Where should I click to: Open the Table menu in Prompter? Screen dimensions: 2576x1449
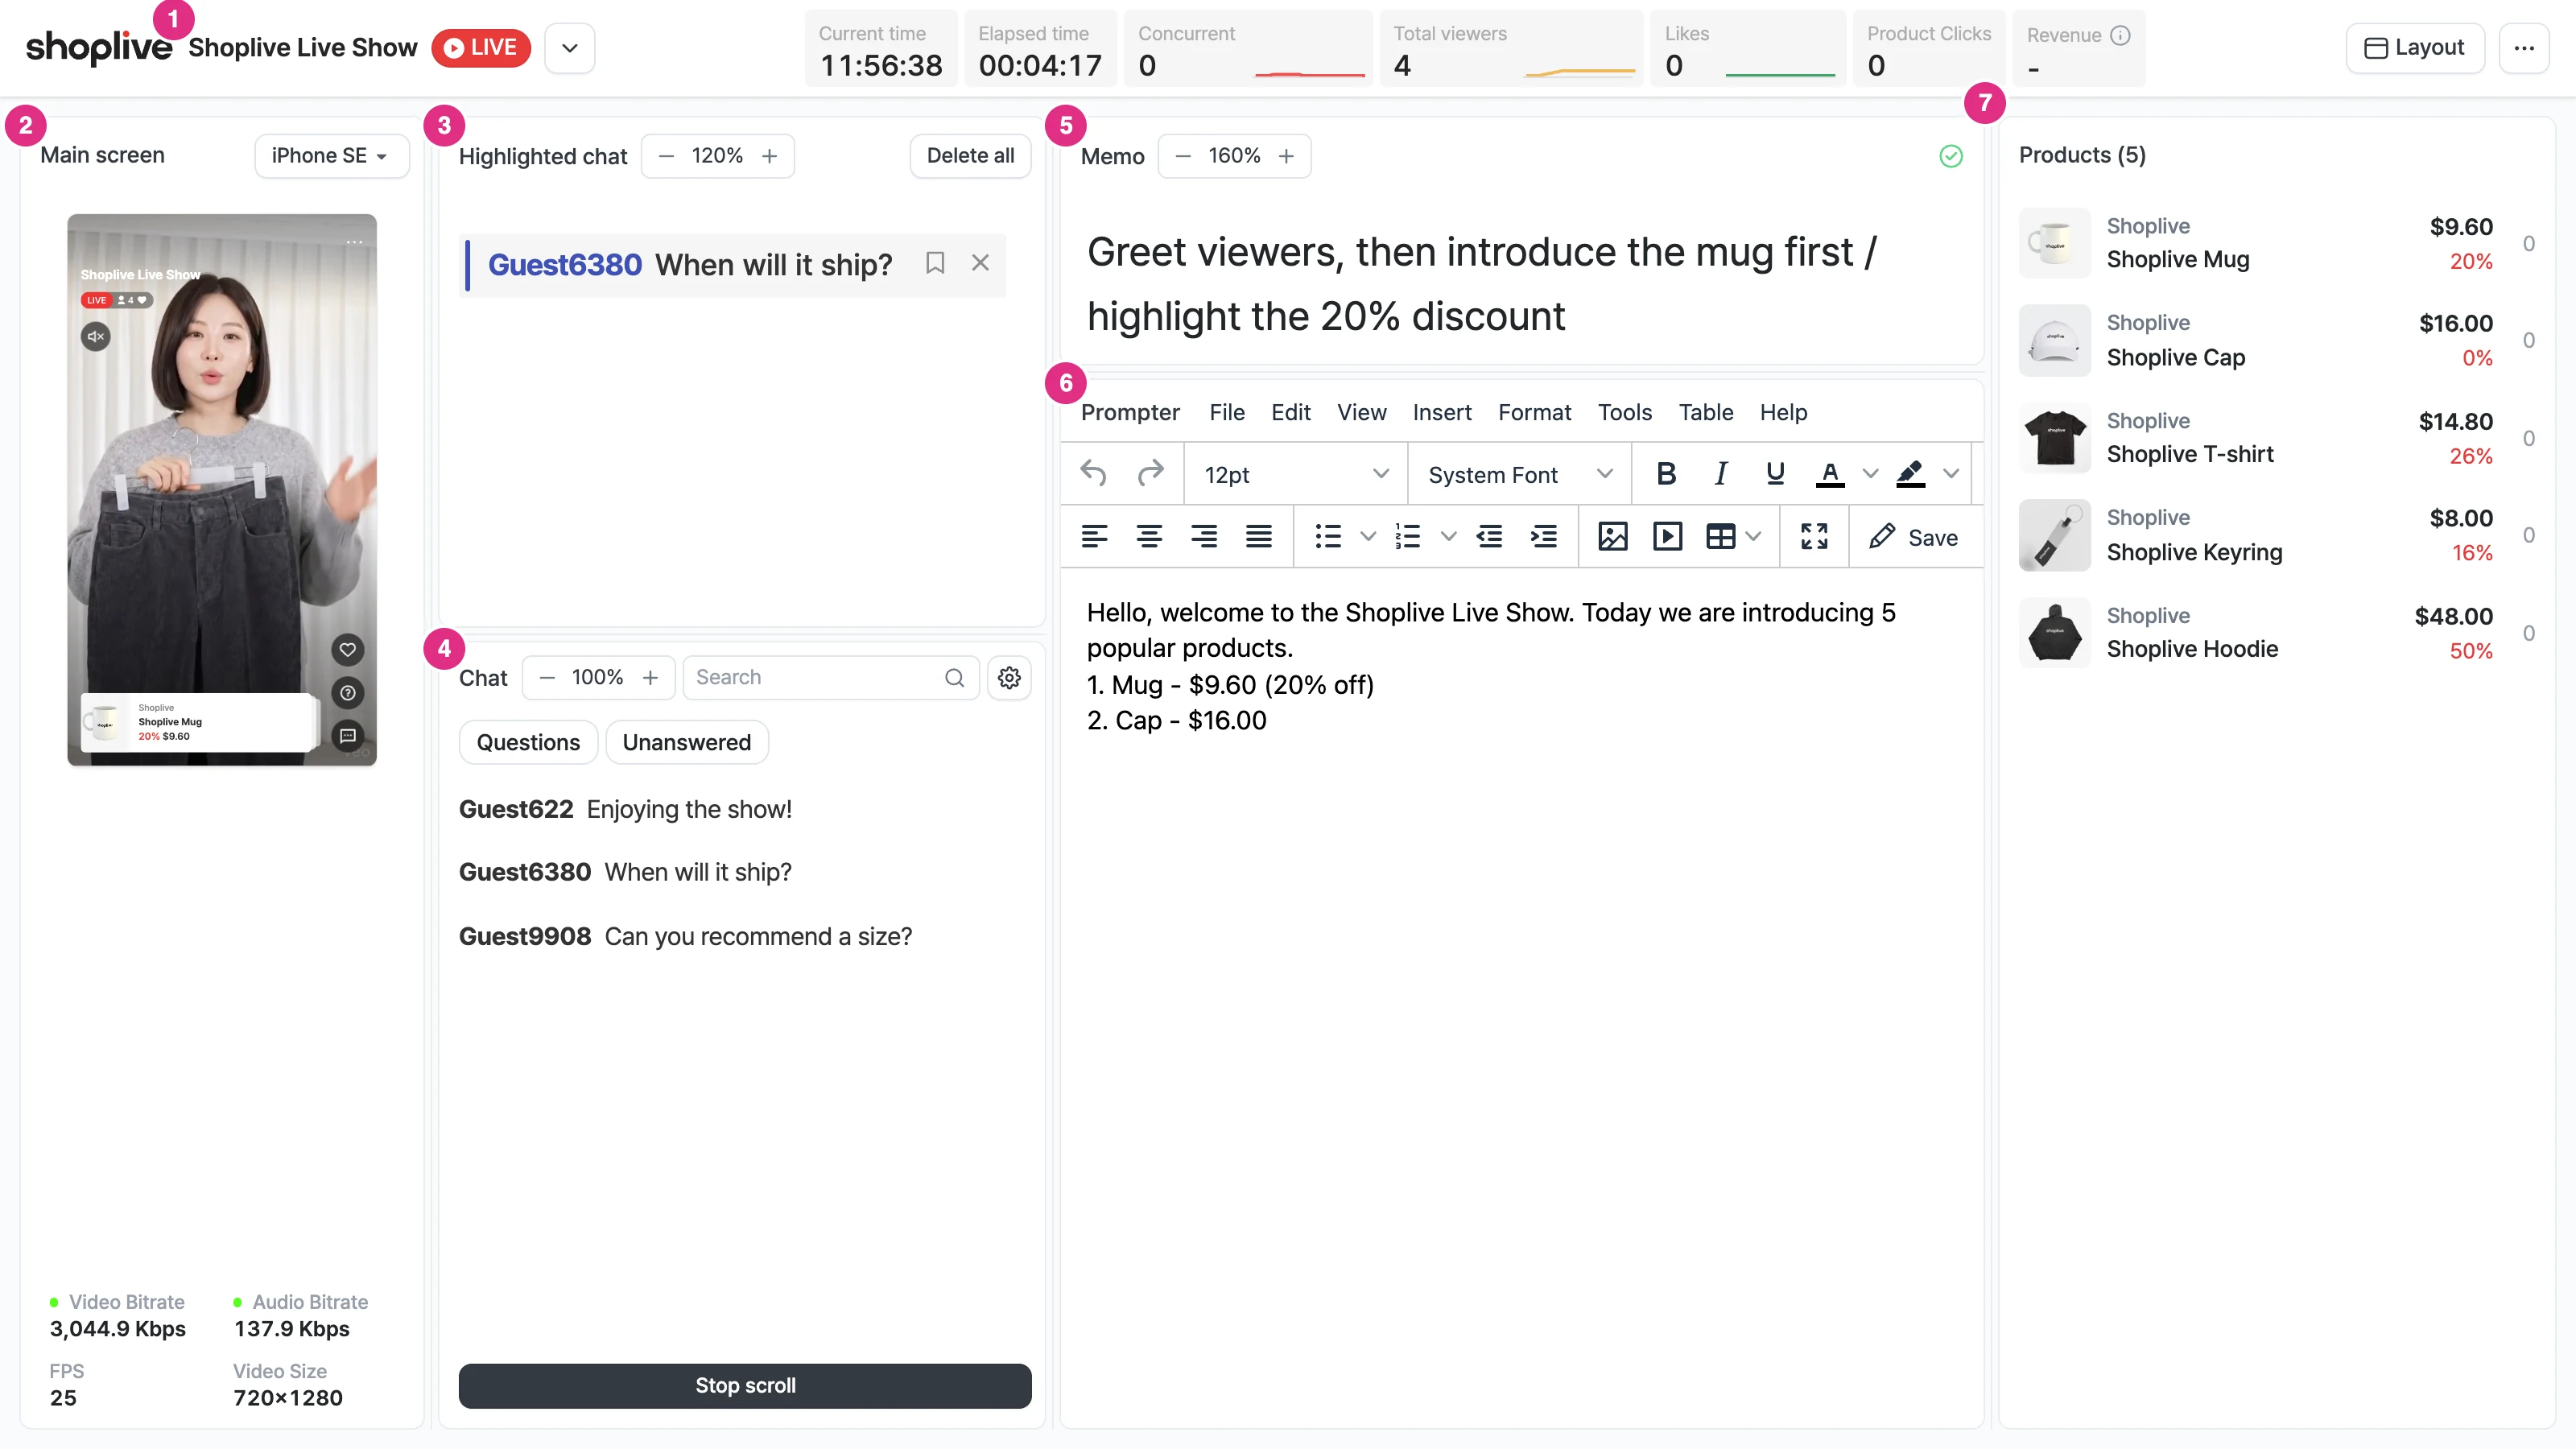click(1706, 412)
